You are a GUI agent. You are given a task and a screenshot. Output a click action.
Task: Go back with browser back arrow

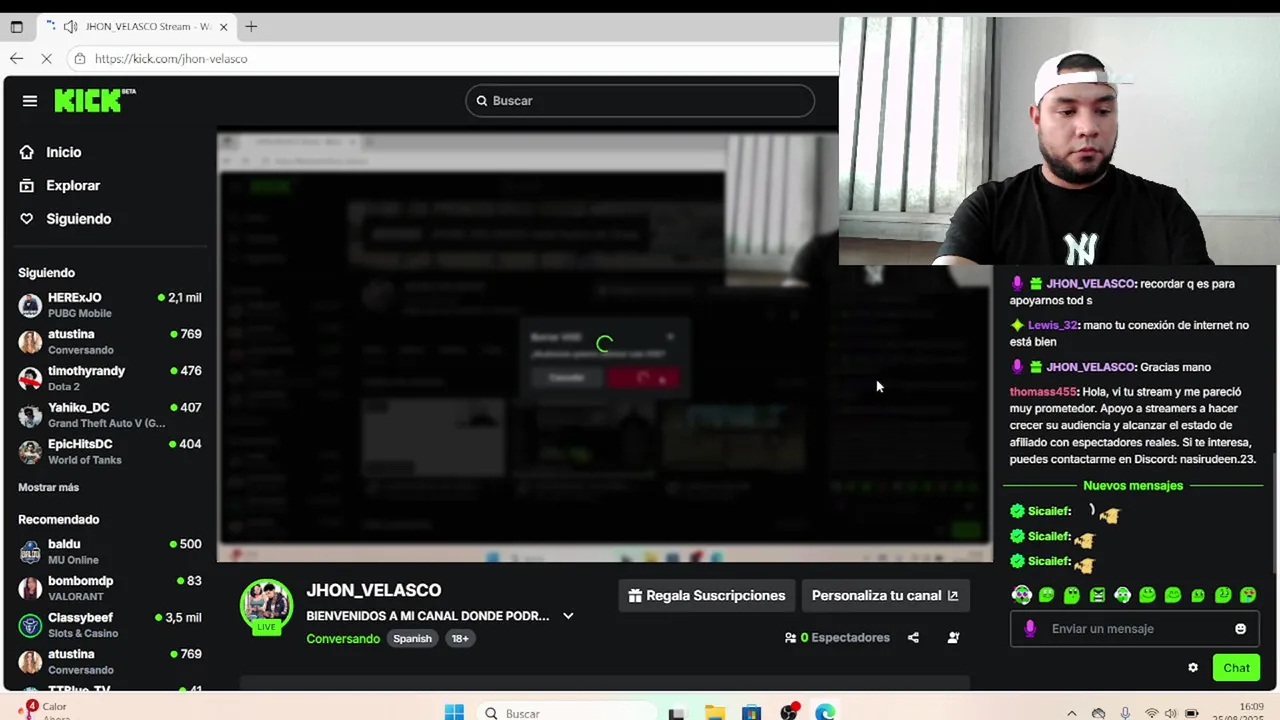(x=16, y=58)
